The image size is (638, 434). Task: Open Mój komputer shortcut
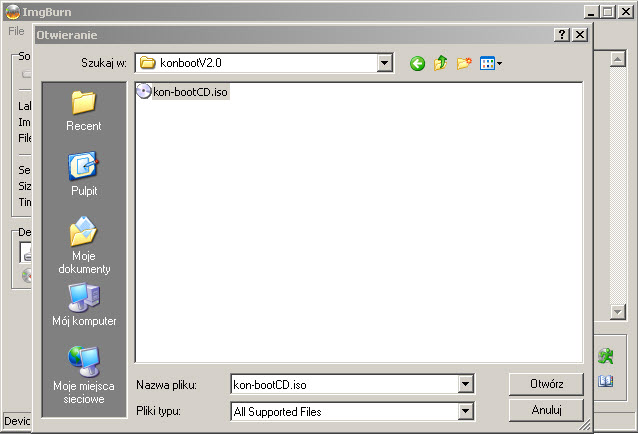pyautogui.click(x=84, y=305)
